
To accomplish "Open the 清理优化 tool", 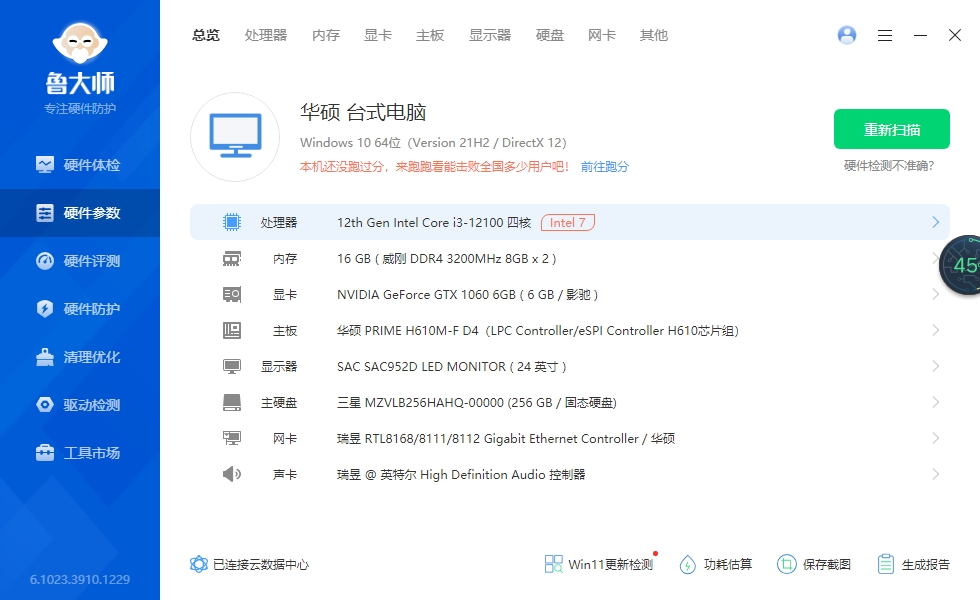I will point(80,356).
